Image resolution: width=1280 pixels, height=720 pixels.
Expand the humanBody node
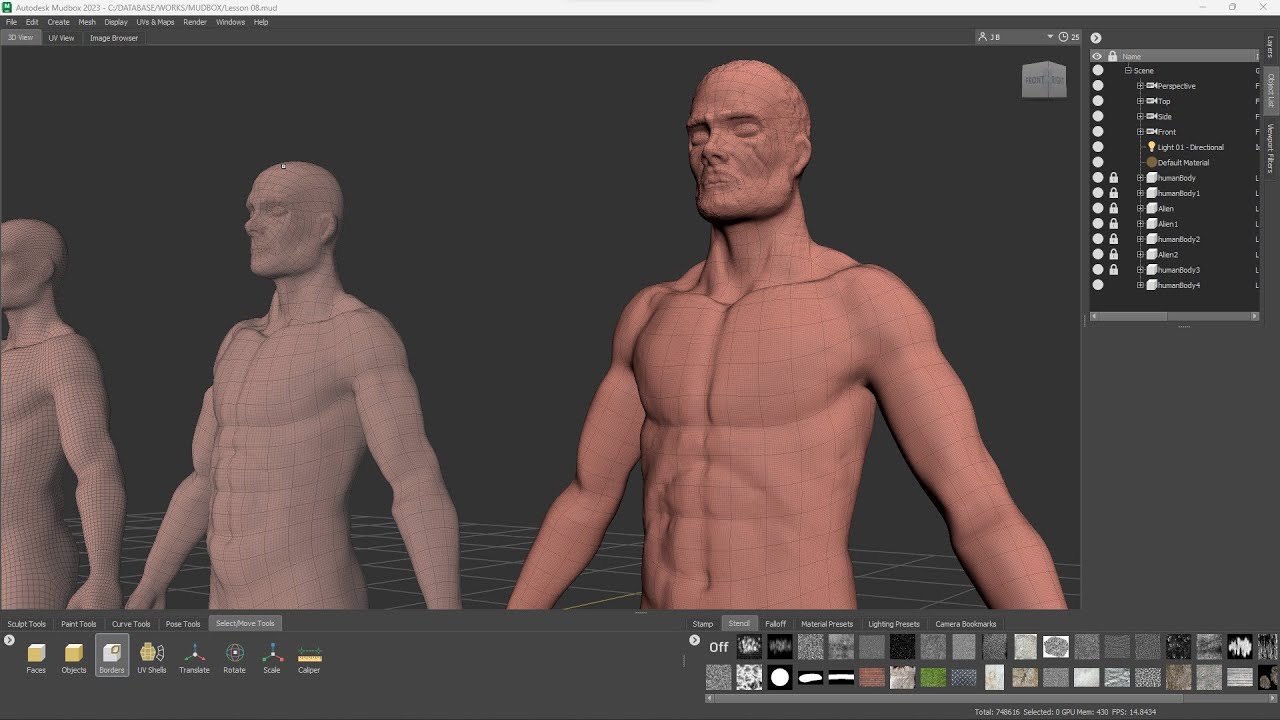pyautogui.click(x=1140, y=178)
